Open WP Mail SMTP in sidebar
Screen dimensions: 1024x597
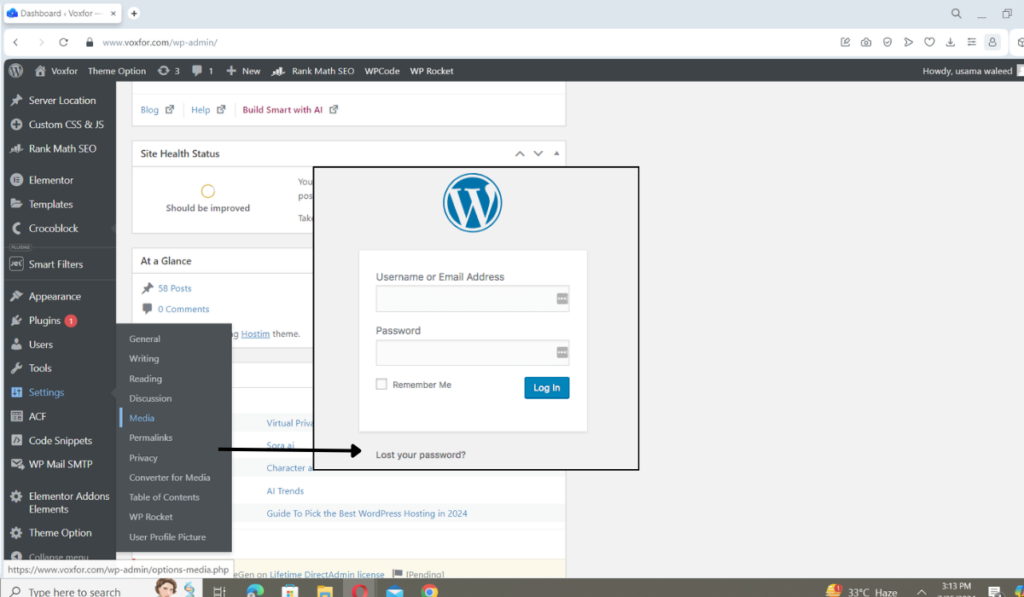(60, 465)
